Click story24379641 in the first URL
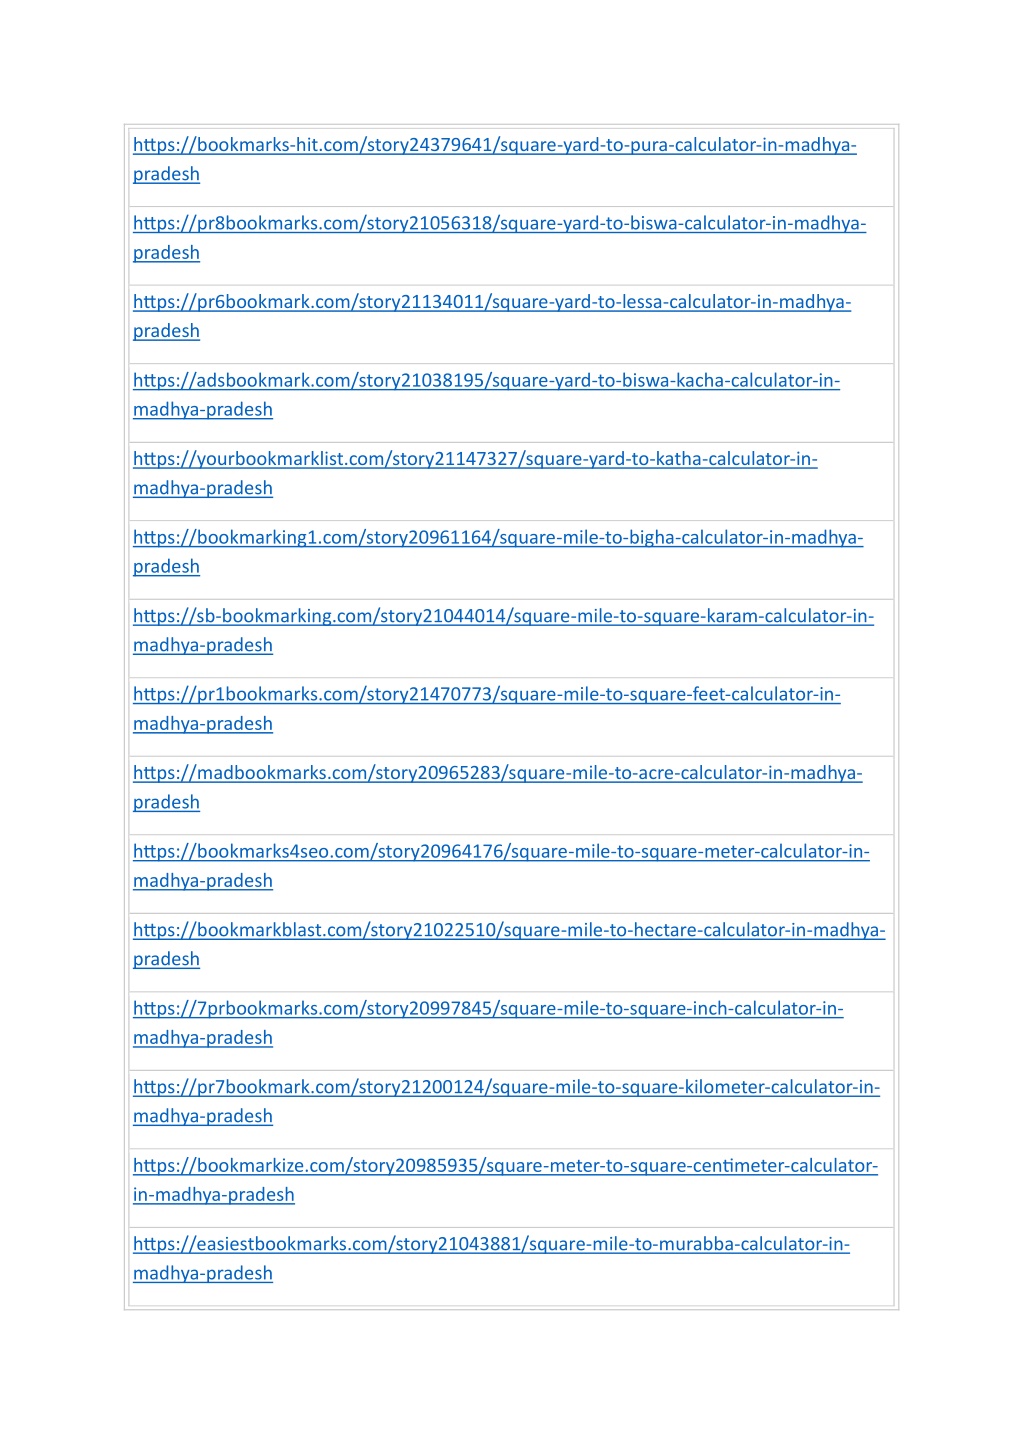Viewport: 1023px width, 1447px height. [430, 145]
